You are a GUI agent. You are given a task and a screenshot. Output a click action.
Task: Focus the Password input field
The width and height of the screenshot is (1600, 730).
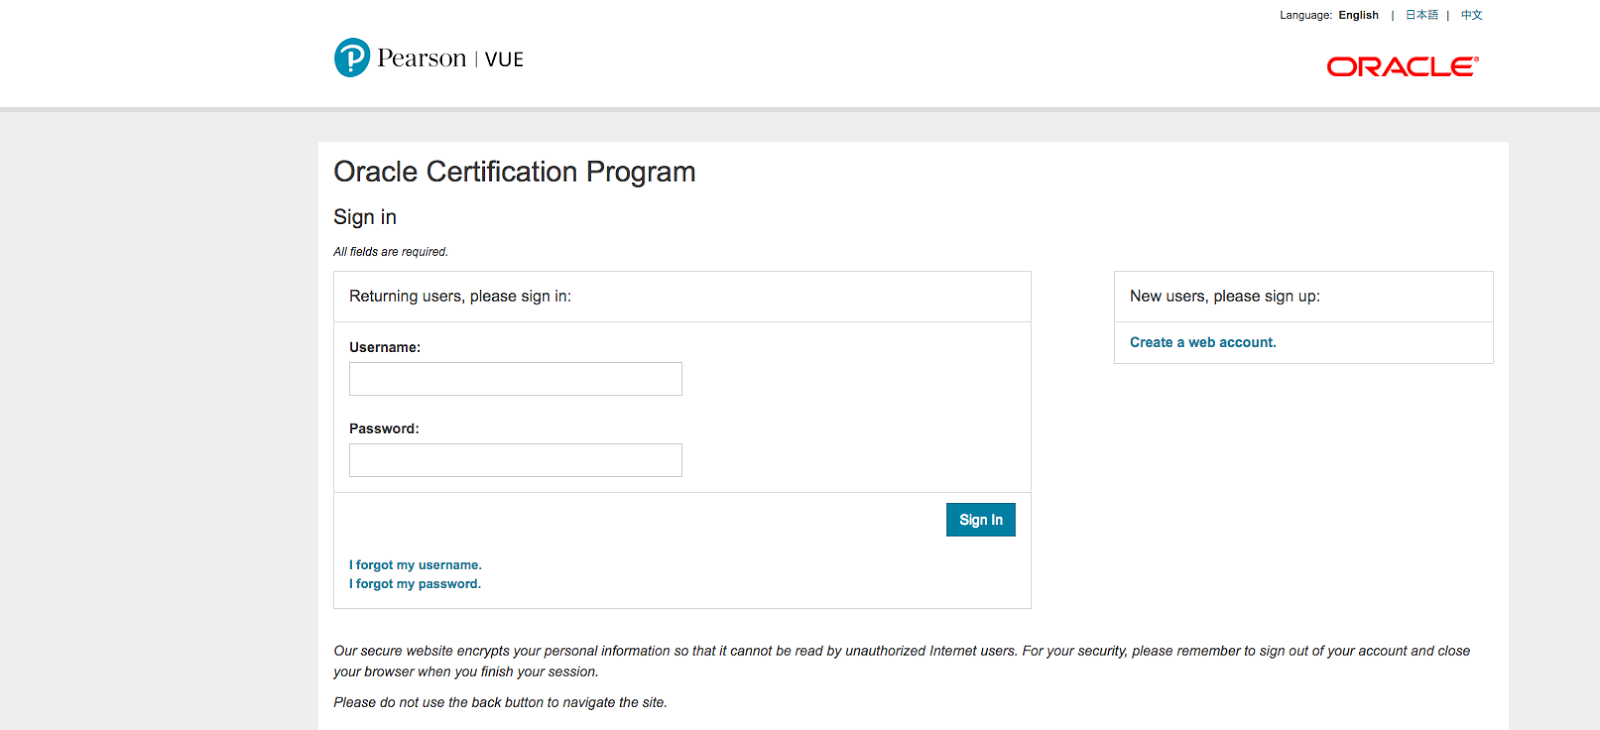515,460
